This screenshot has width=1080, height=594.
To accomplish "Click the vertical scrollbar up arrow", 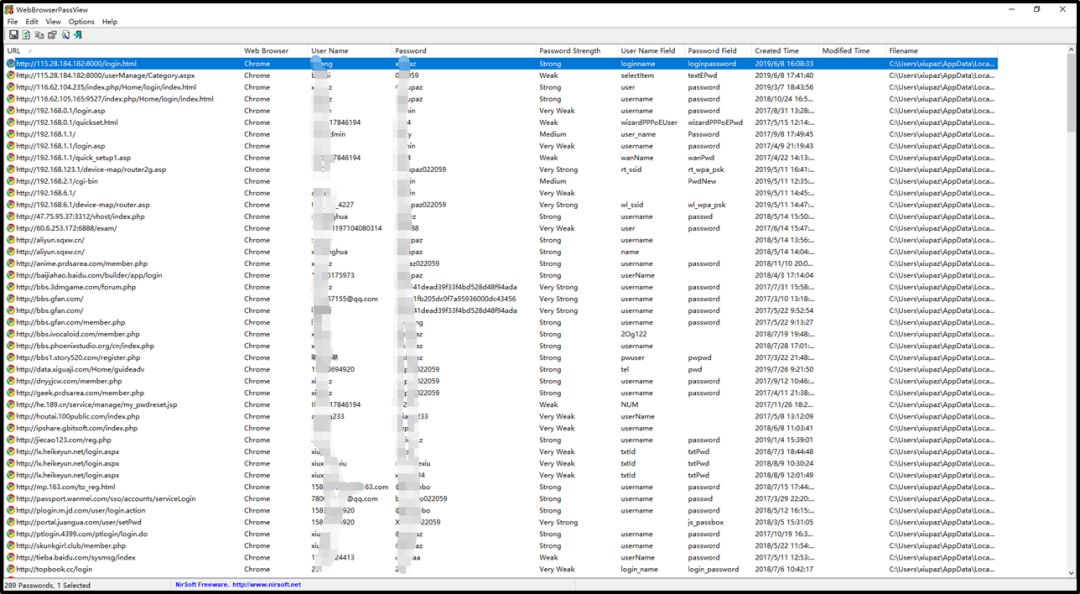I will pyautogui.click(x=1071, y=49).
